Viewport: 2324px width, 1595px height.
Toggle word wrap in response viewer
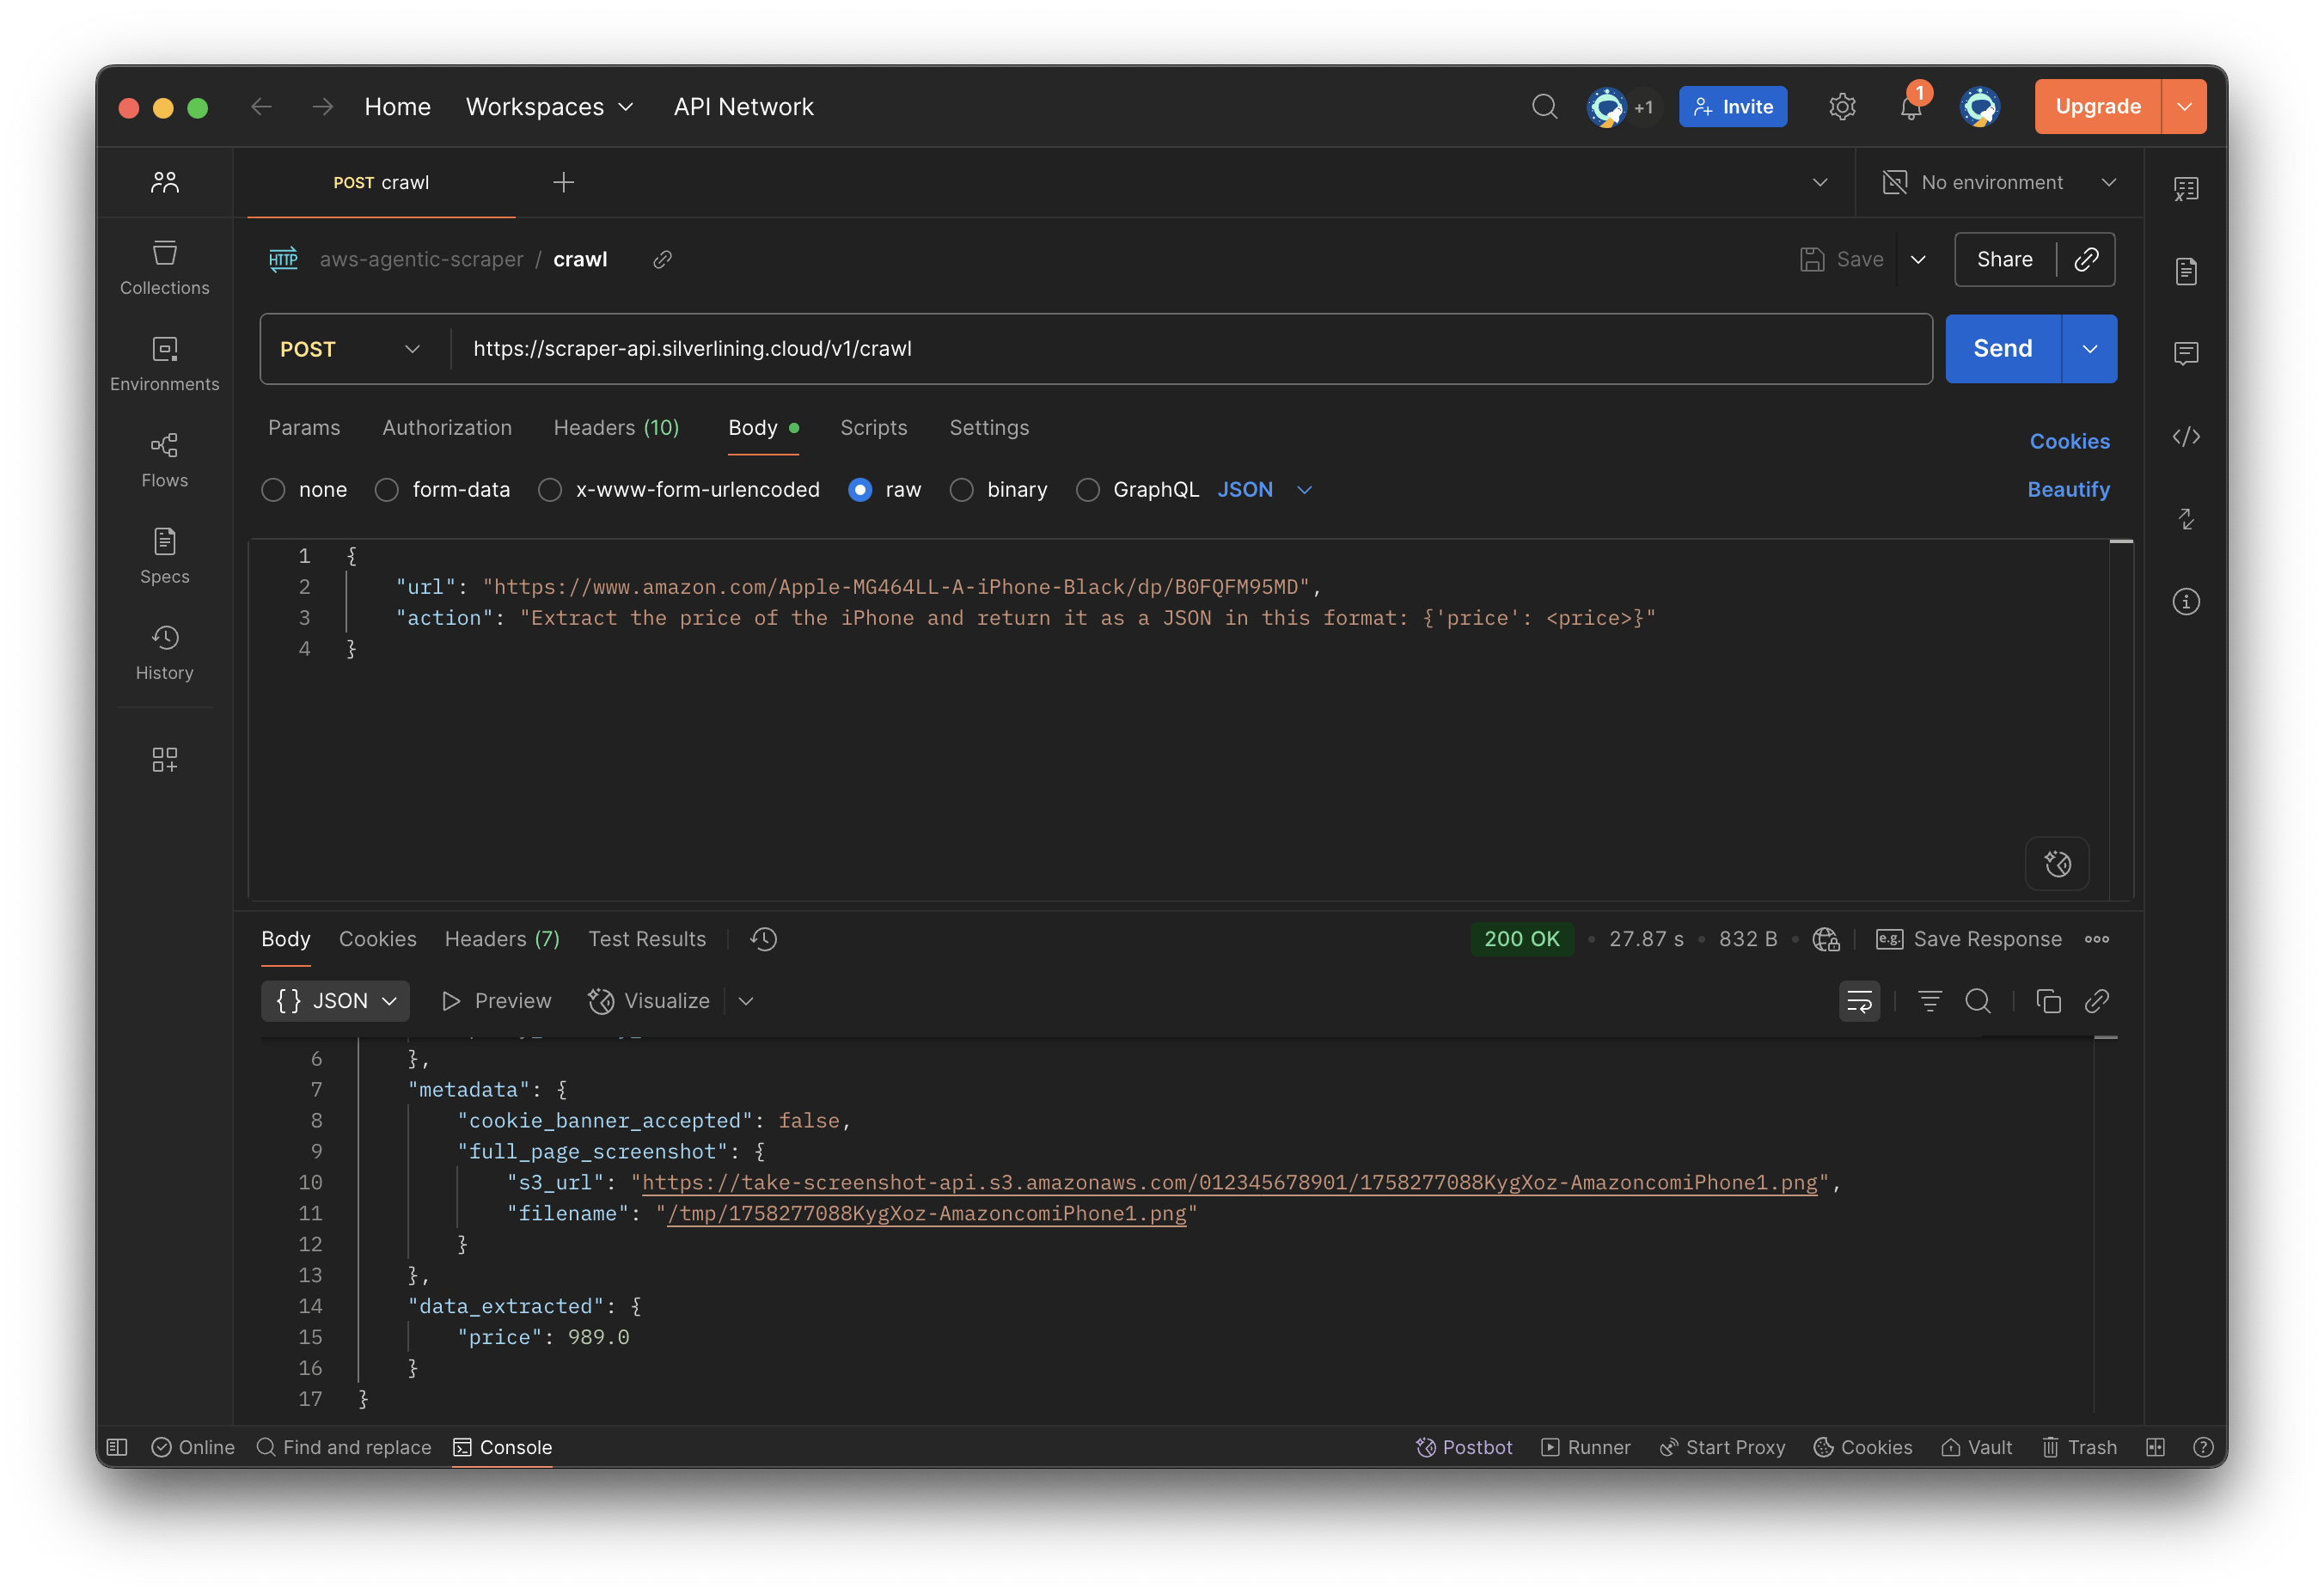coord(1859,1001)
